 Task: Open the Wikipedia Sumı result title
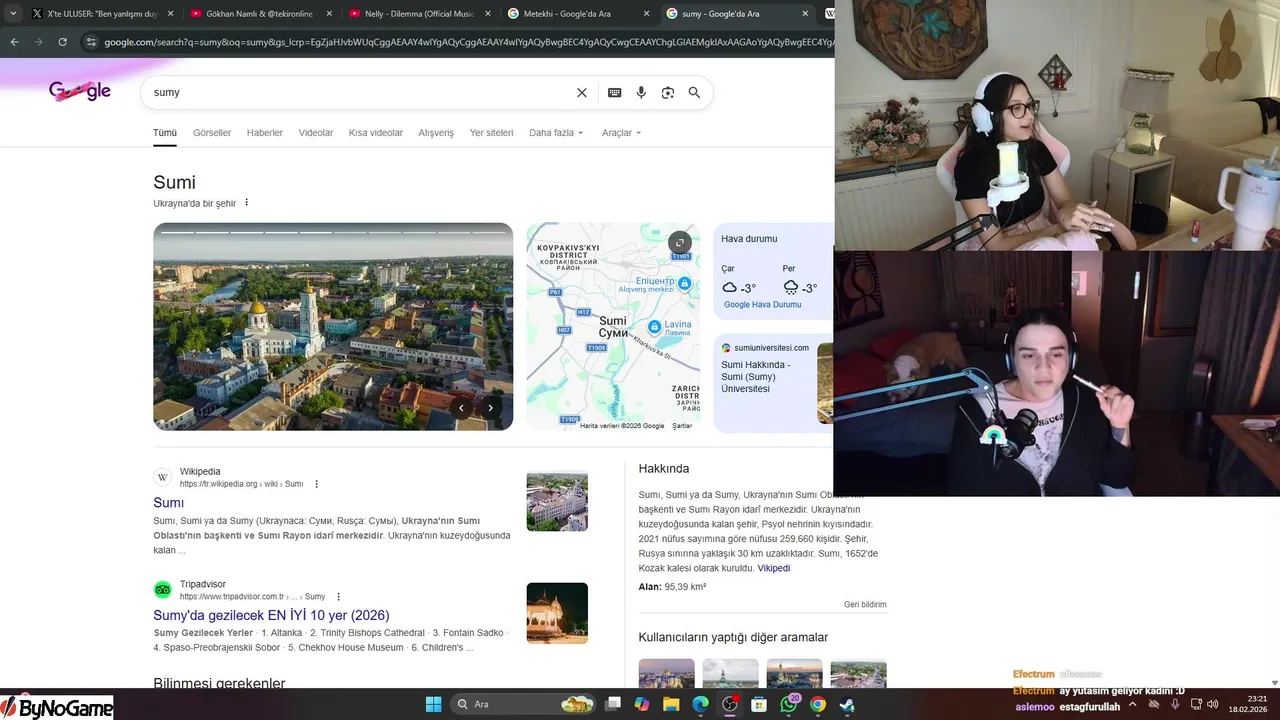point(168,503)
